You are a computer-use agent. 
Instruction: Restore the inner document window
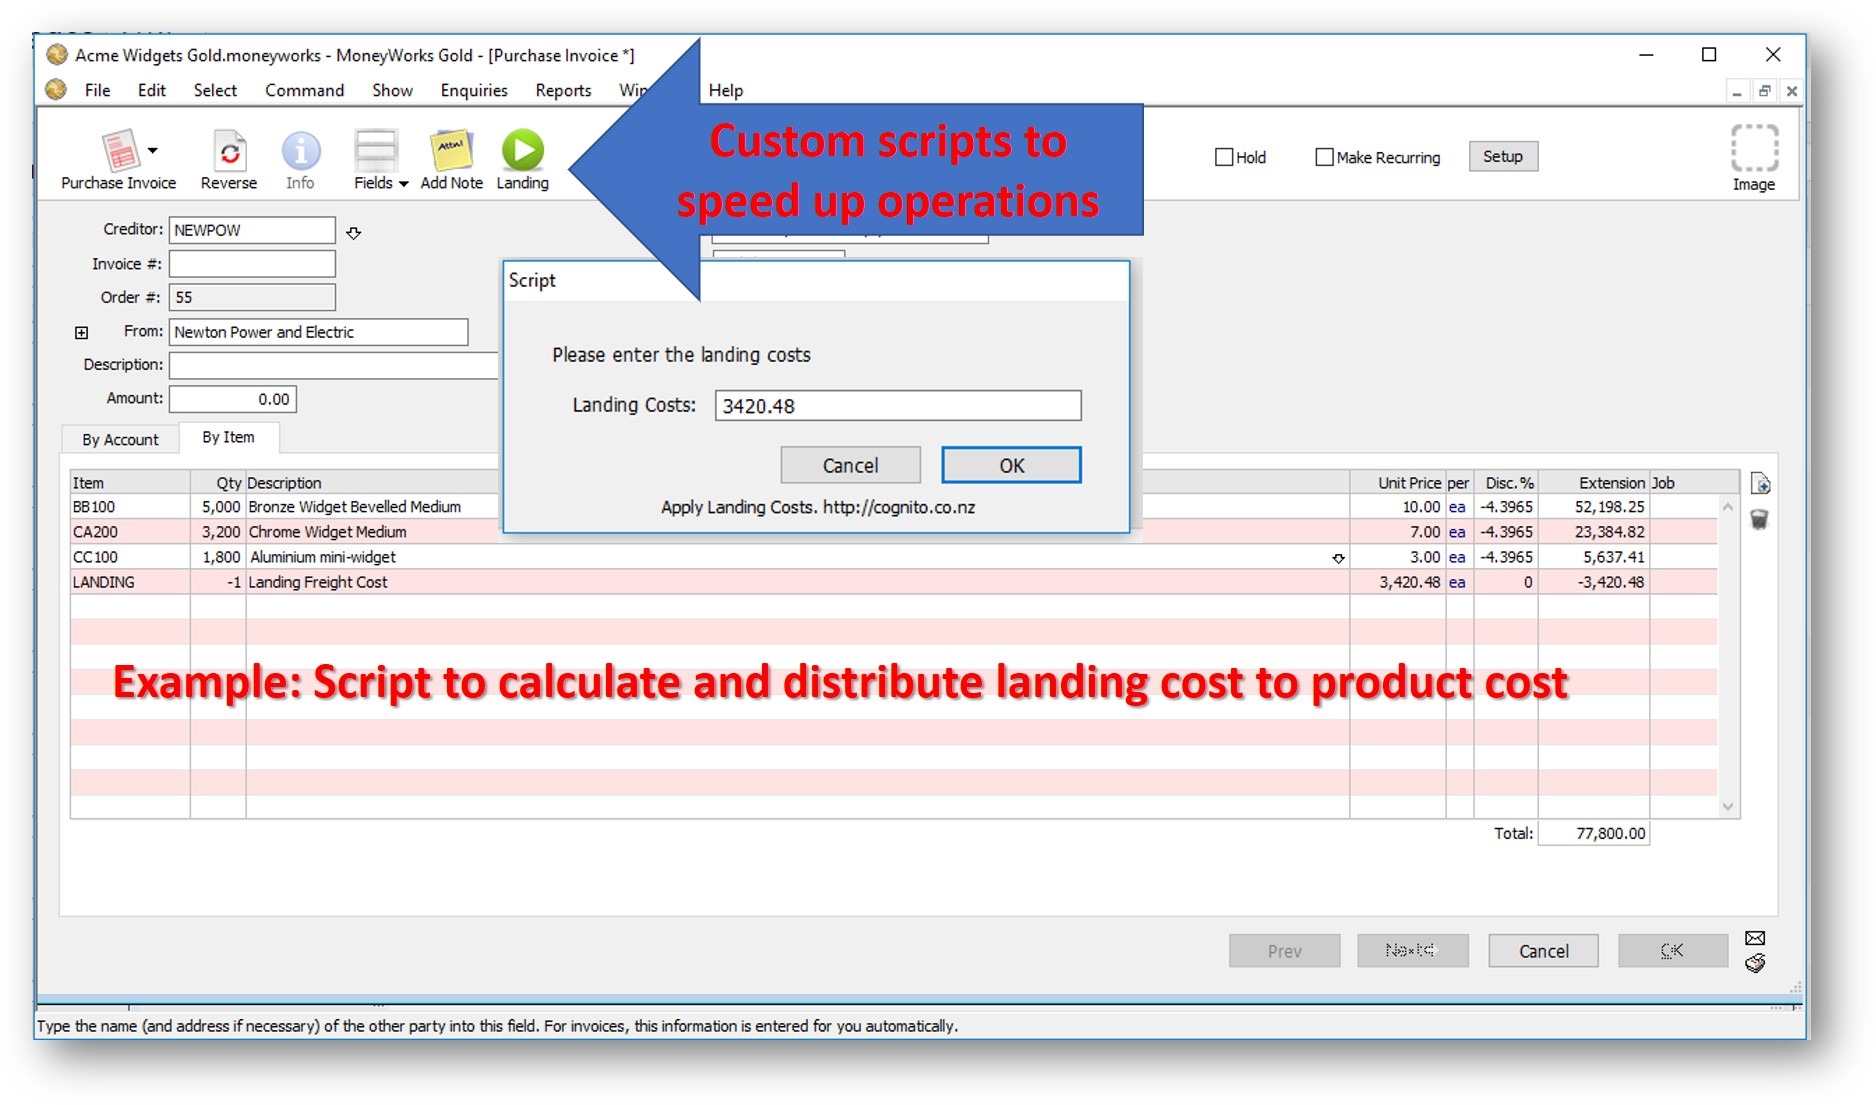(1765, 91)
